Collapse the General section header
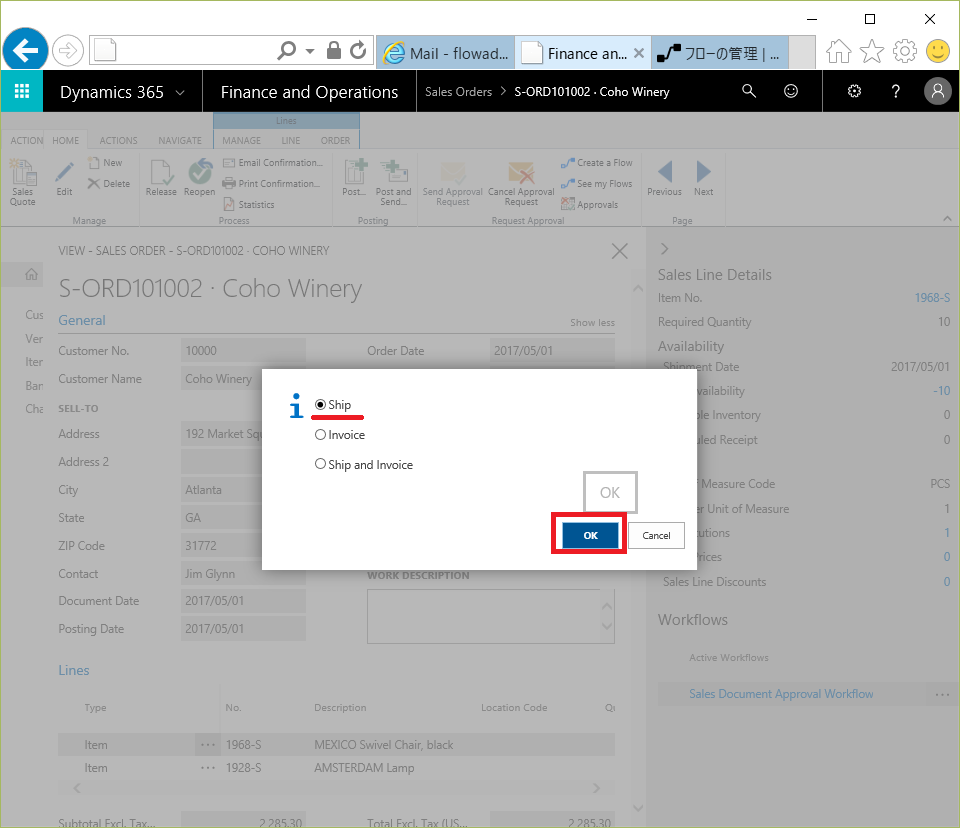This screenshot has height=828, width=960. (81, 320)
